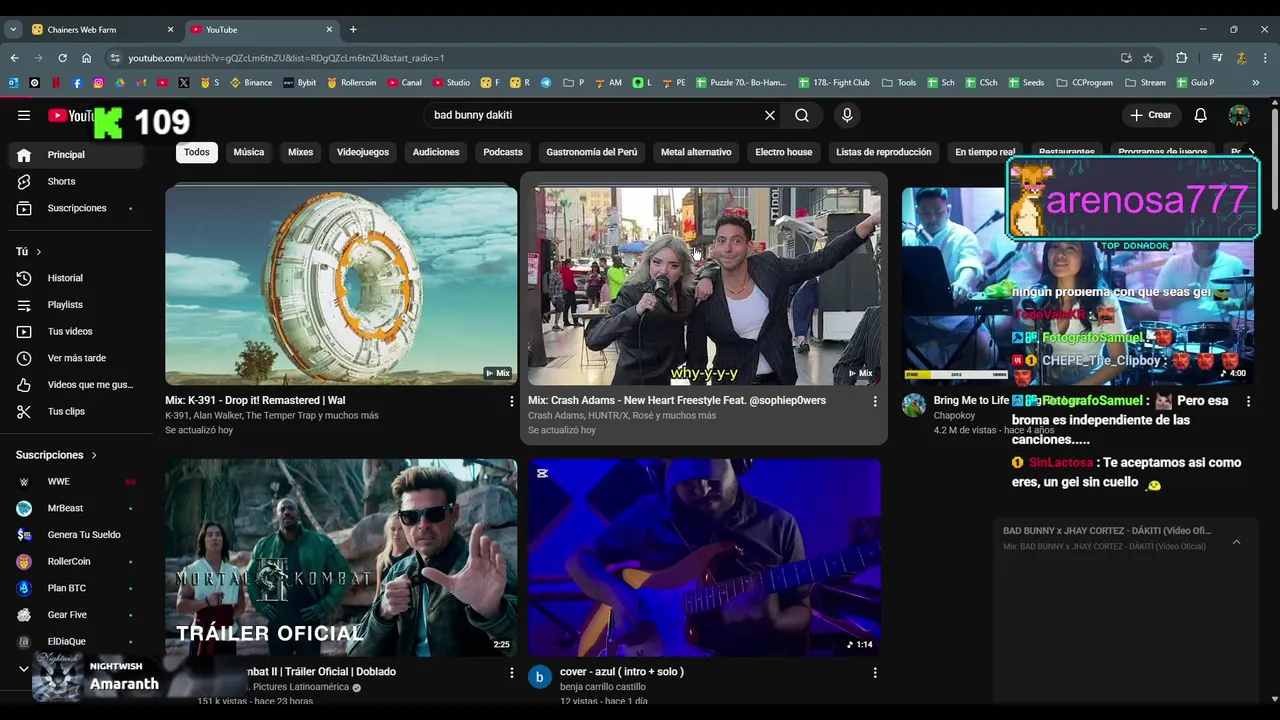This screenshot has width=1280, height=720.
Task: Open options for Bring Me to Life video
Action: (x=1248, y=401)
